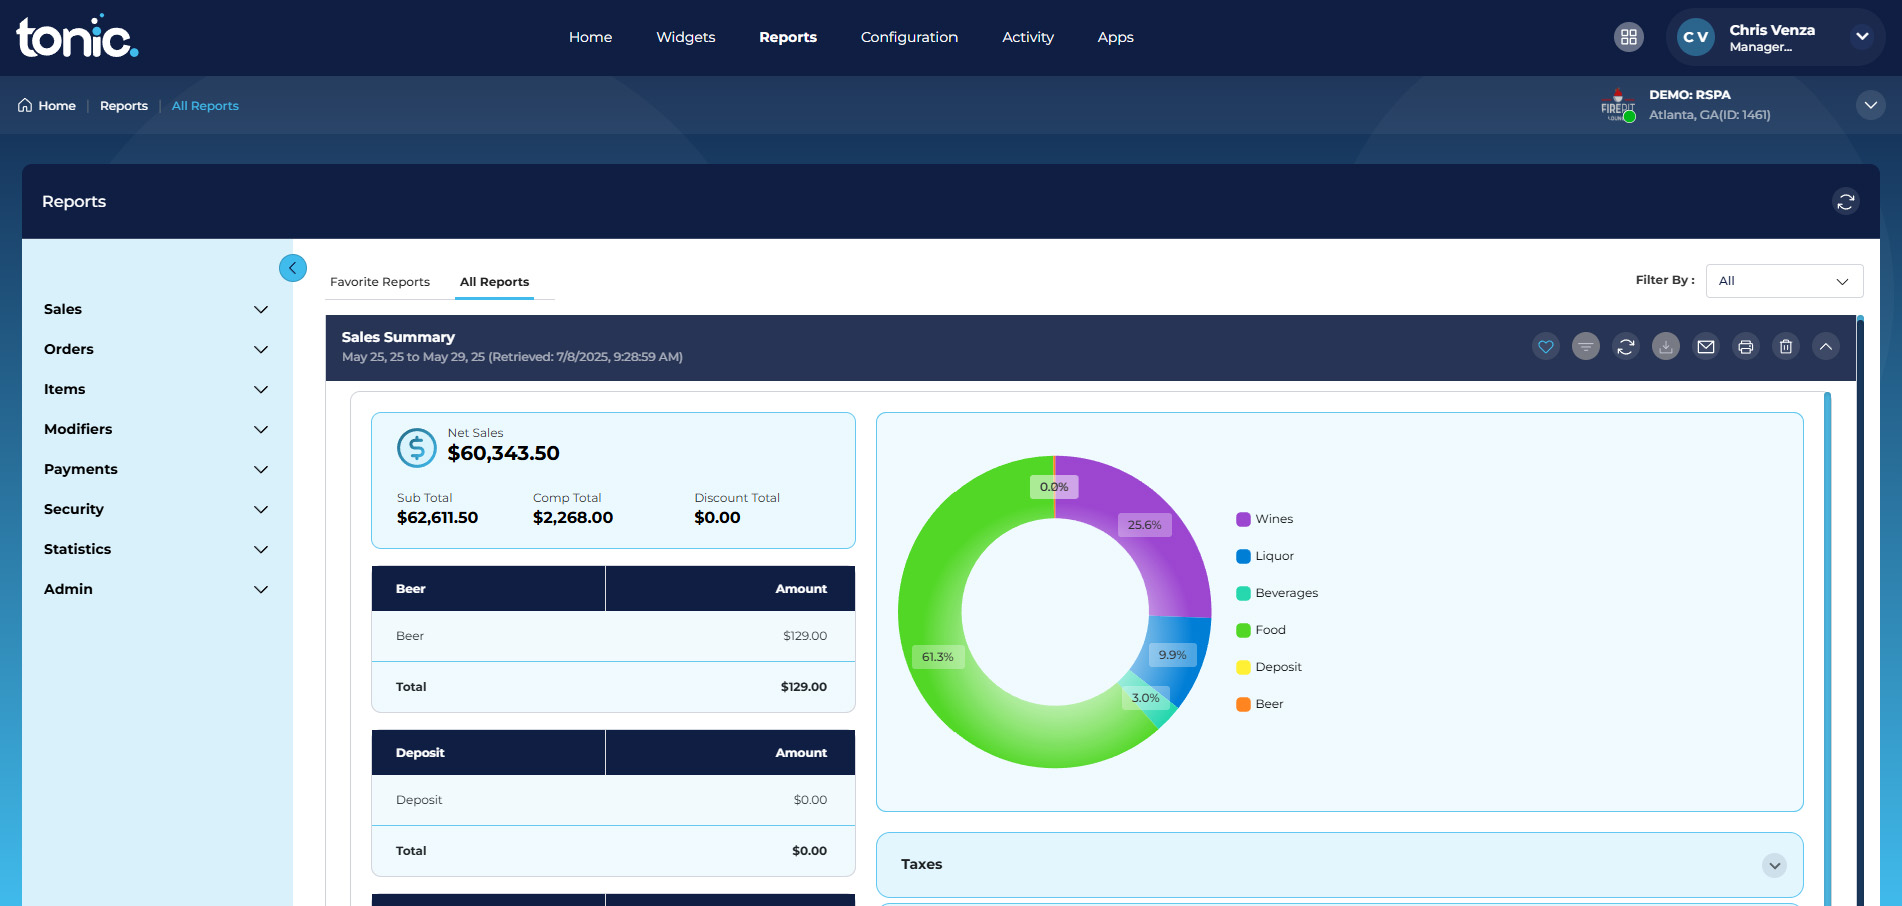Click the Reports breadcrumb link
Viewport: 1902px width, 906px height.
[x=124, y=106]
